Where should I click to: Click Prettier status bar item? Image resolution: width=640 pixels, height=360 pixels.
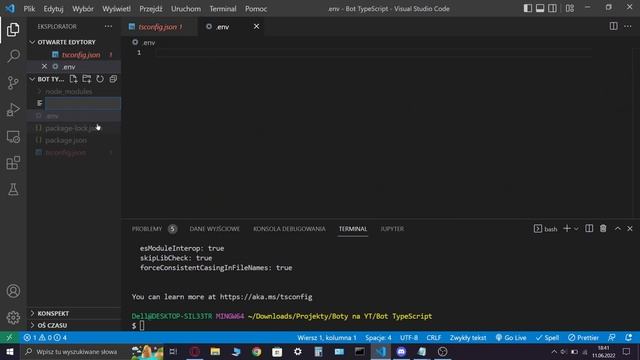tap(583, 338)
